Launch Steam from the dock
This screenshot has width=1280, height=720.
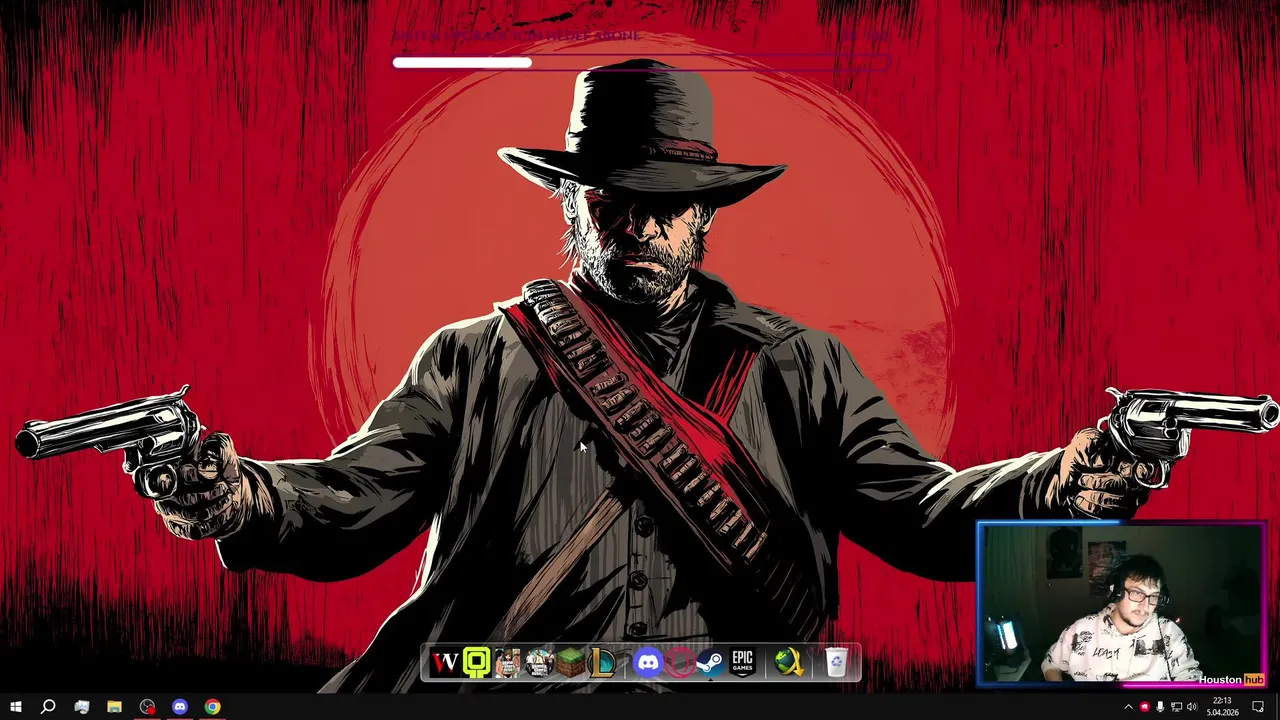[x=710, y=662]
